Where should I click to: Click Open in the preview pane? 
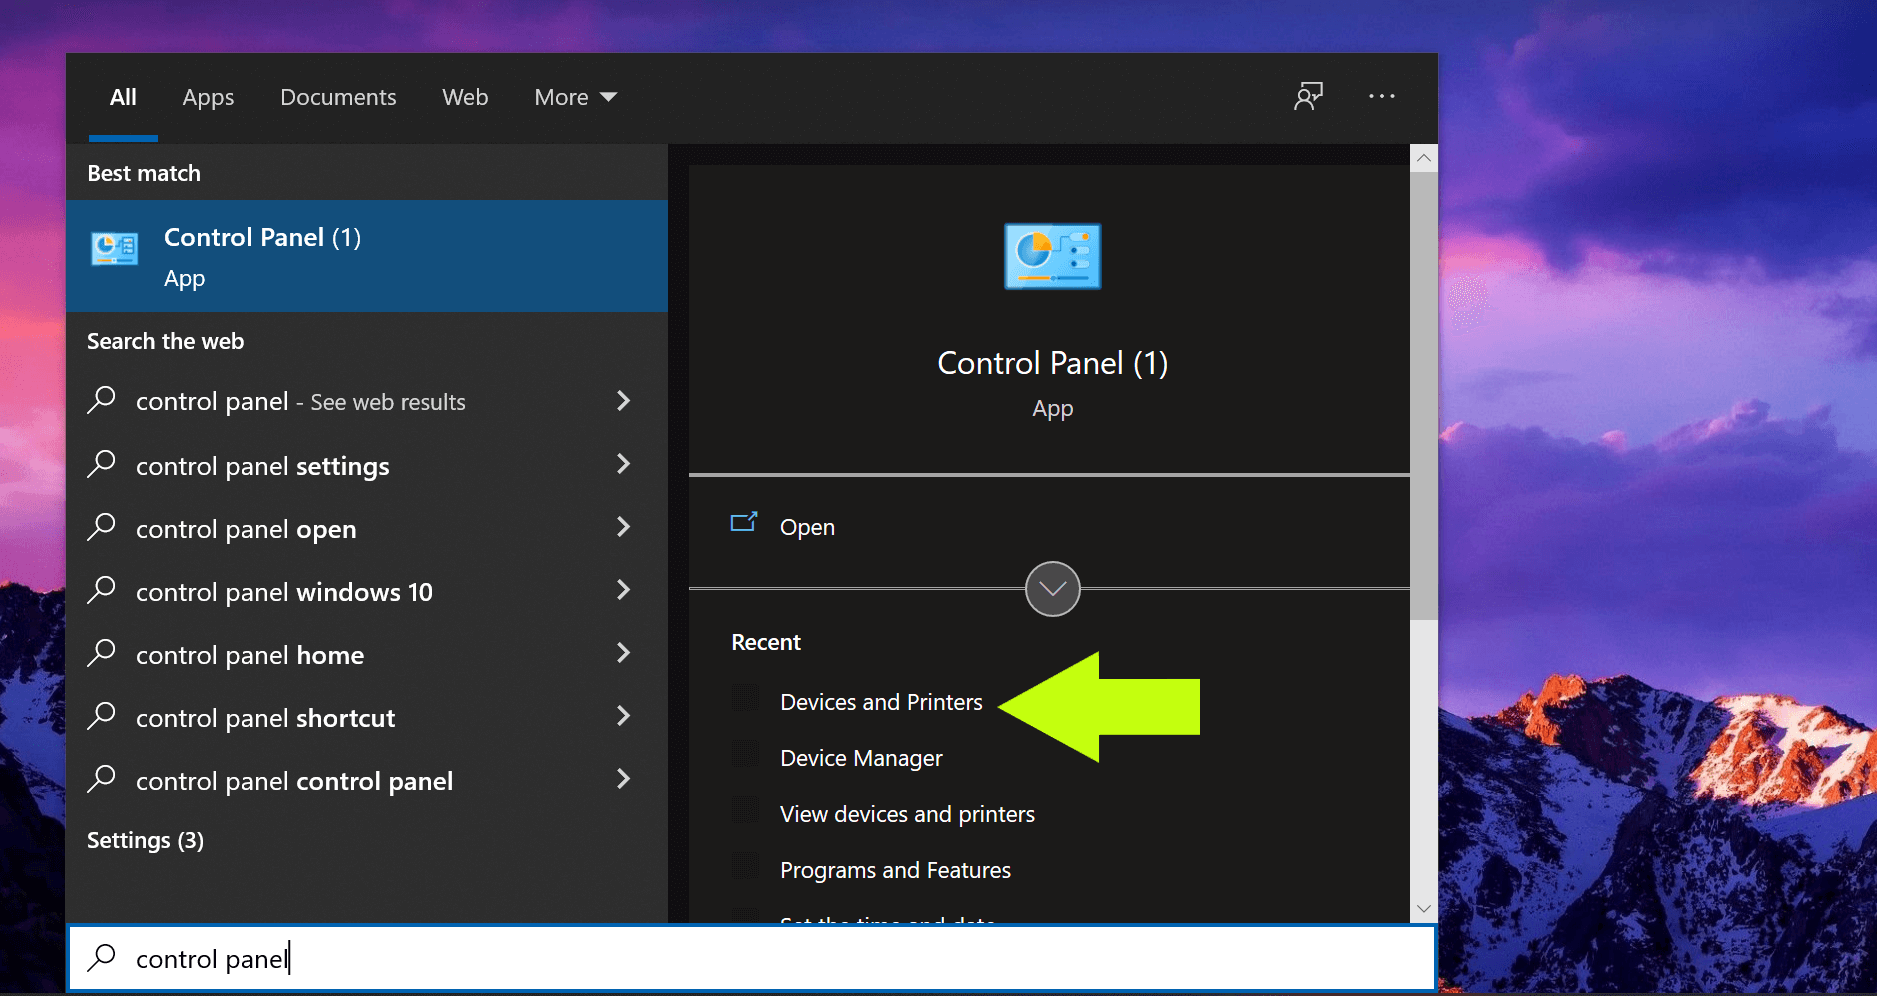click(x=807, y=527)
